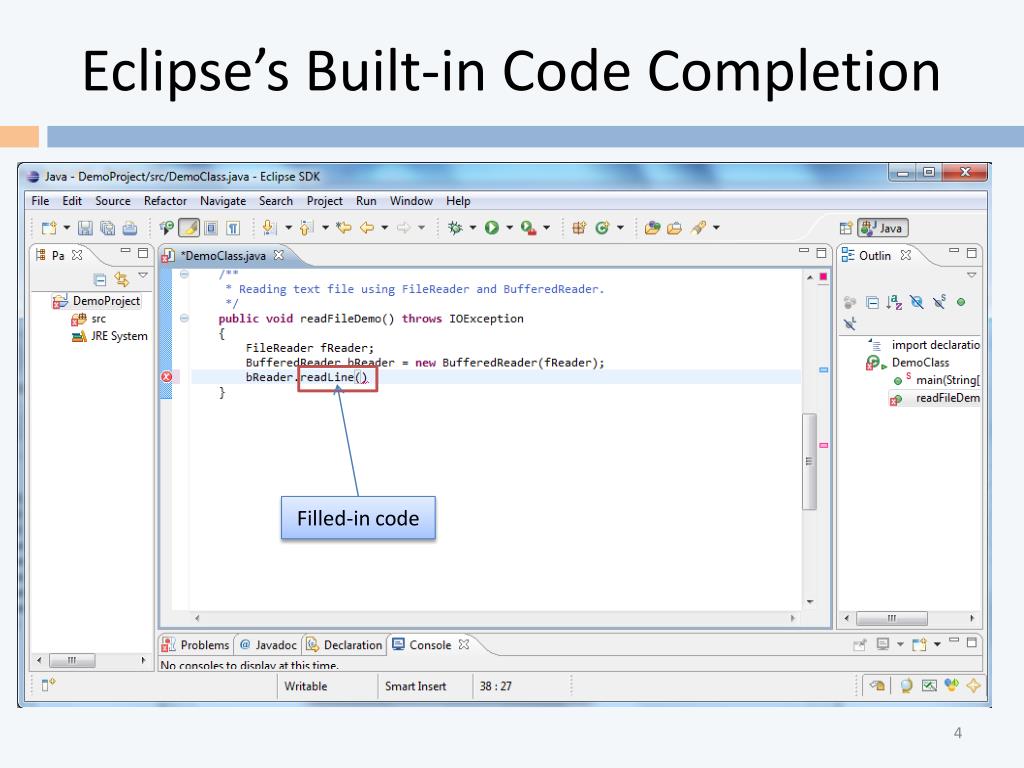
Task: Click the Print icon in toolbar
Action: click(x=130, y=228)
